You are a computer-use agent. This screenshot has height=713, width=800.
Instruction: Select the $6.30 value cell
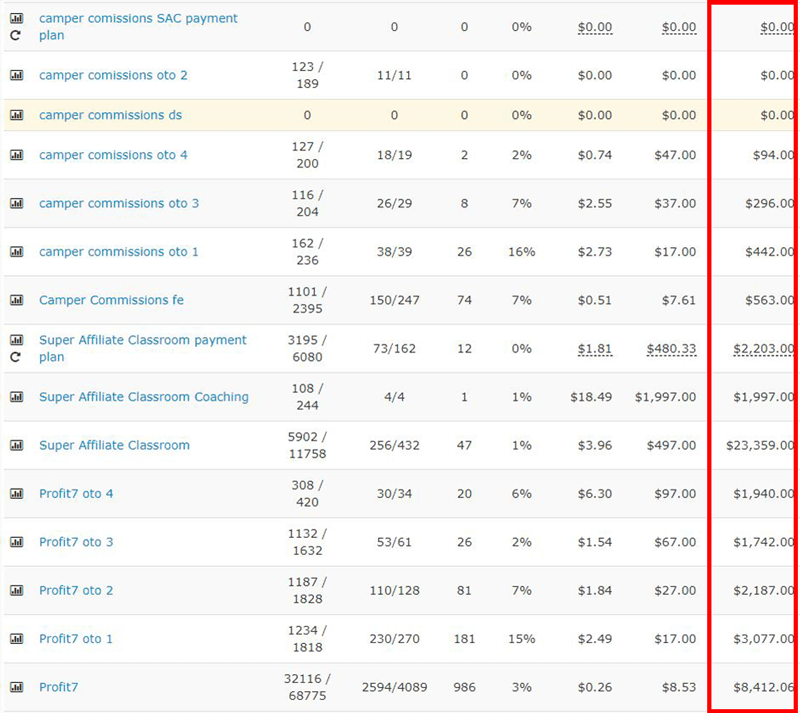pyautogui.click(x=595, y=494)
